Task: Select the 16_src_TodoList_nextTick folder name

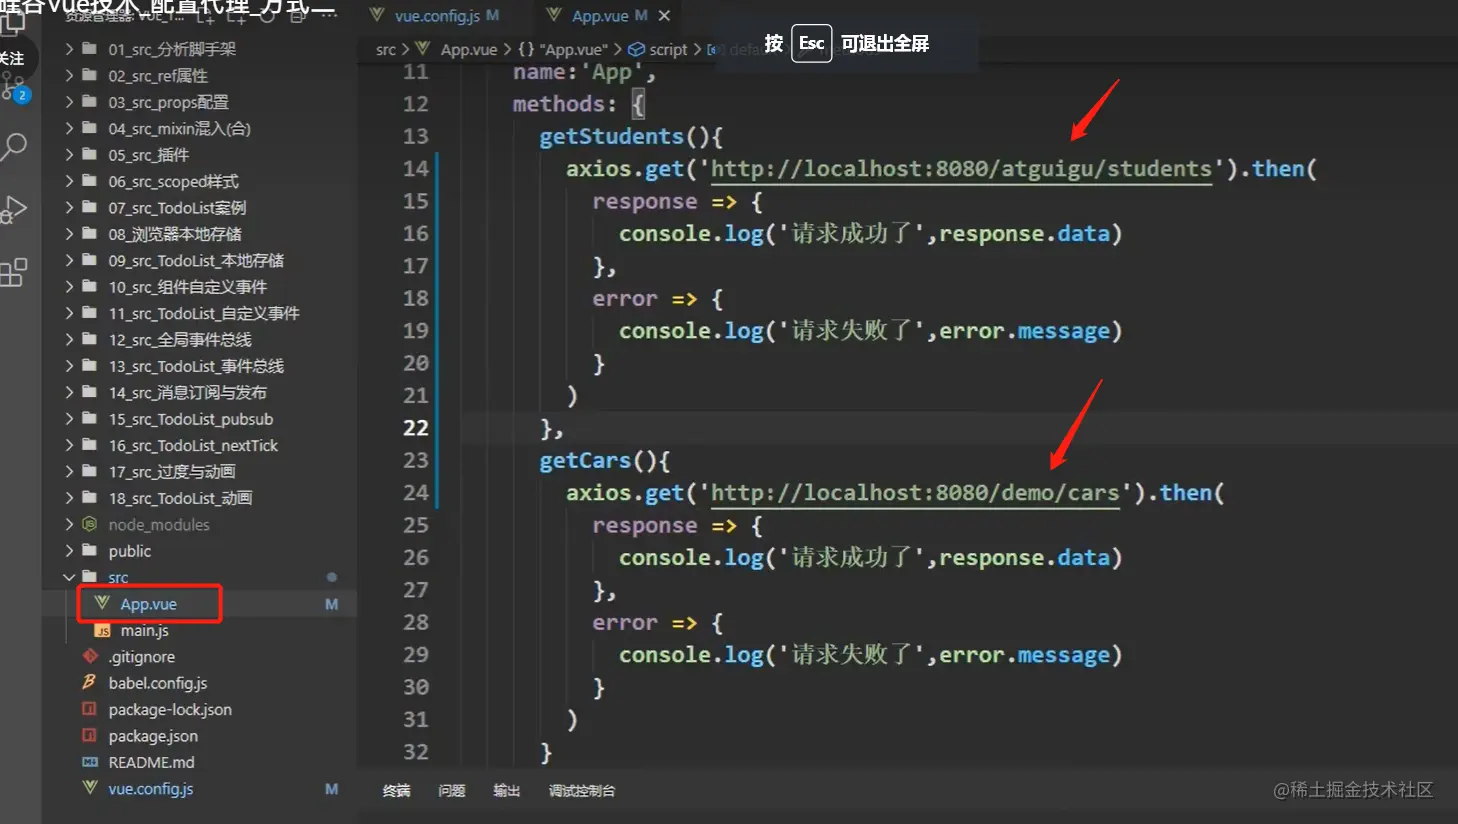Action: 193,445
